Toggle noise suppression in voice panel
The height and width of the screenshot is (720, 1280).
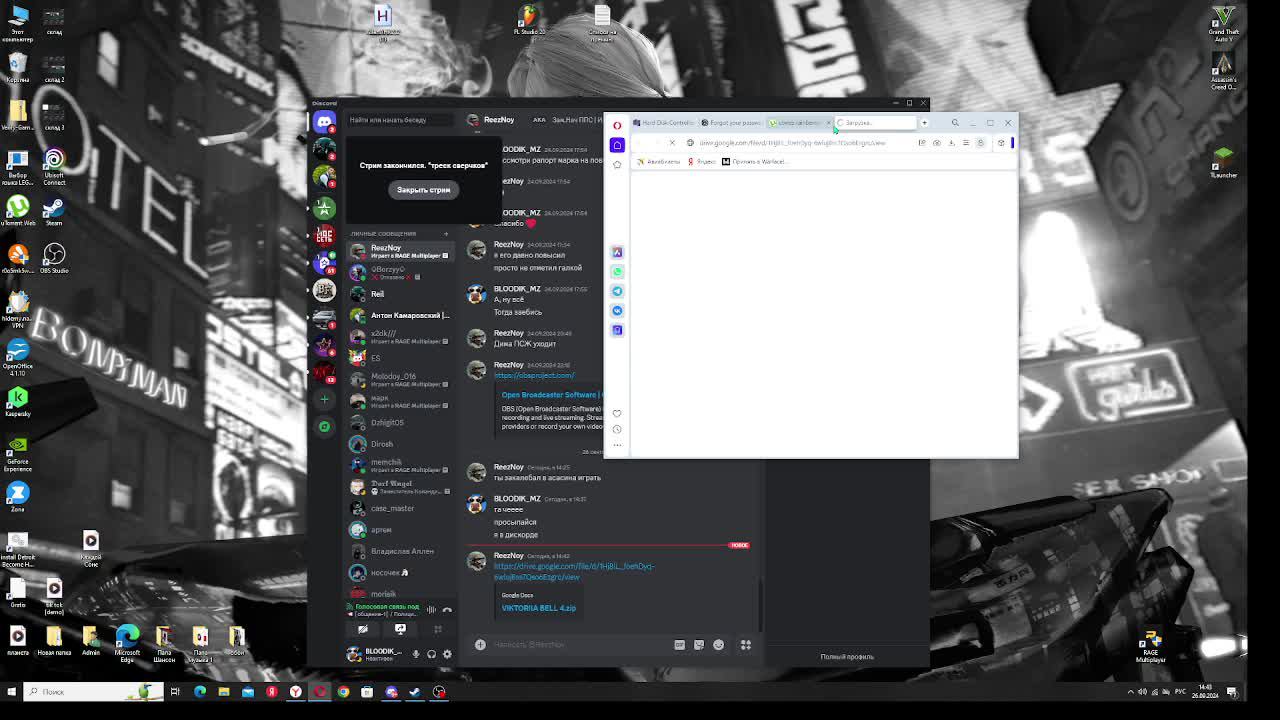coord(431,609)
